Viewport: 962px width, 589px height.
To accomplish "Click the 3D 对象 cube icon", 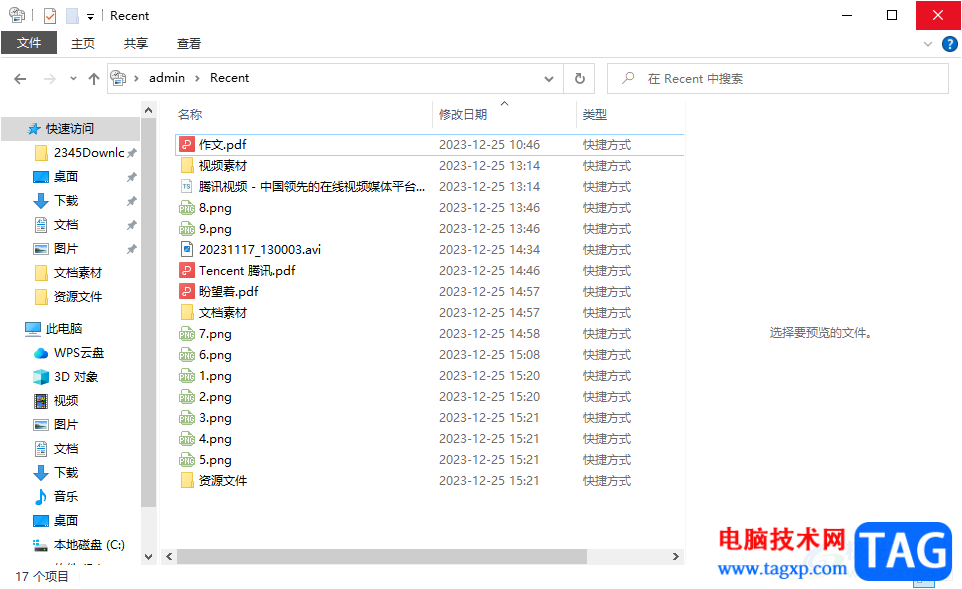I will [40, 377].
